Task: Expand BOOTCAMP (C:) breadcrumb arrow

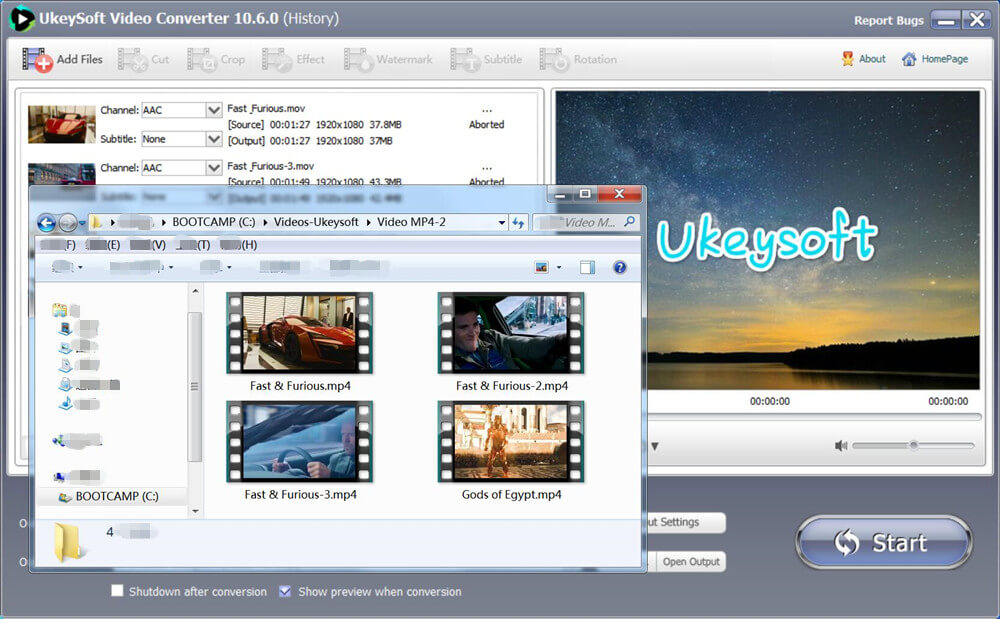Action: pyautogui.click(x=265, y=222)
